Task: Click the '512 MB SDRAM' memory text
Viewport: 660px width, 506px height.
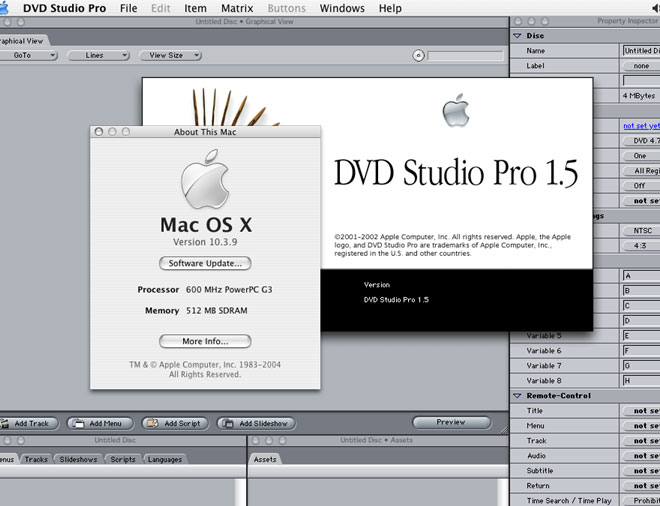Action: click(217, 311)
